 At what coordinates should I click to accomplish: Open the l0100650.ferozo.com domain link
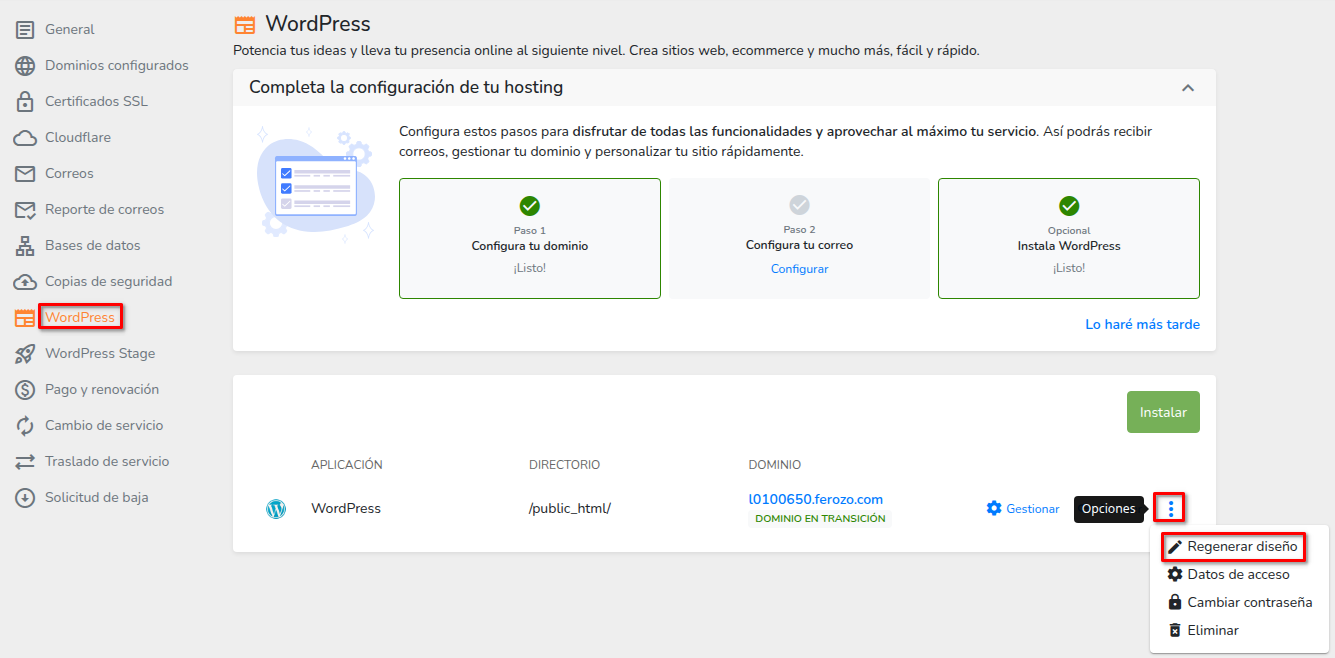[x=815, y=500]
